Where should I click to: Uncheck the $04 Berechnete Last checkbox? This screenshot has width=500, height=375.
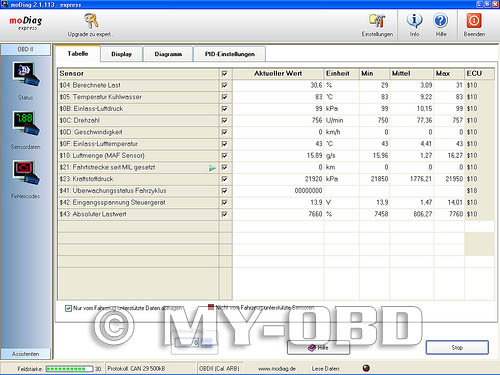click(225, 85)
